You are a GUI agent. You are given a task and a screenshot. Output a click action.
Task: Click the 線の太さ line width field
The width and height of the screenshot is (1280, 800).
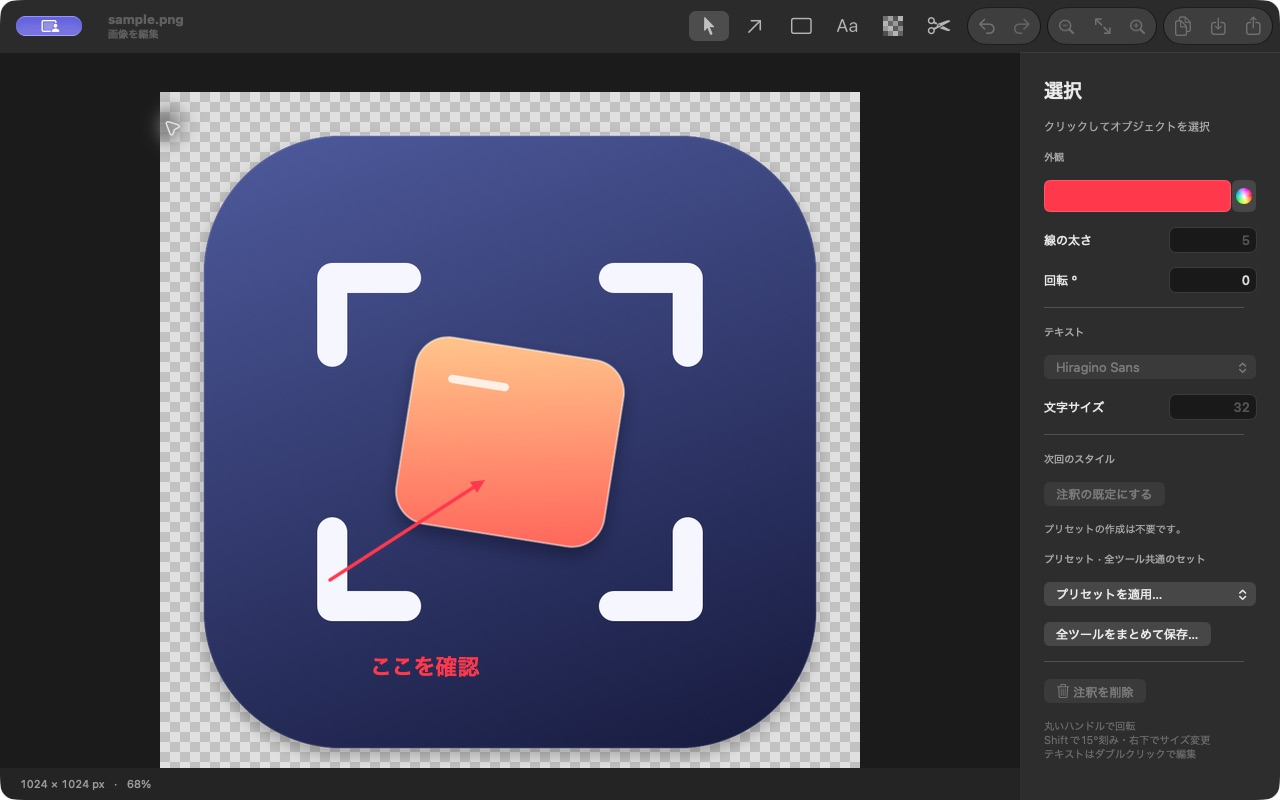1213,240
